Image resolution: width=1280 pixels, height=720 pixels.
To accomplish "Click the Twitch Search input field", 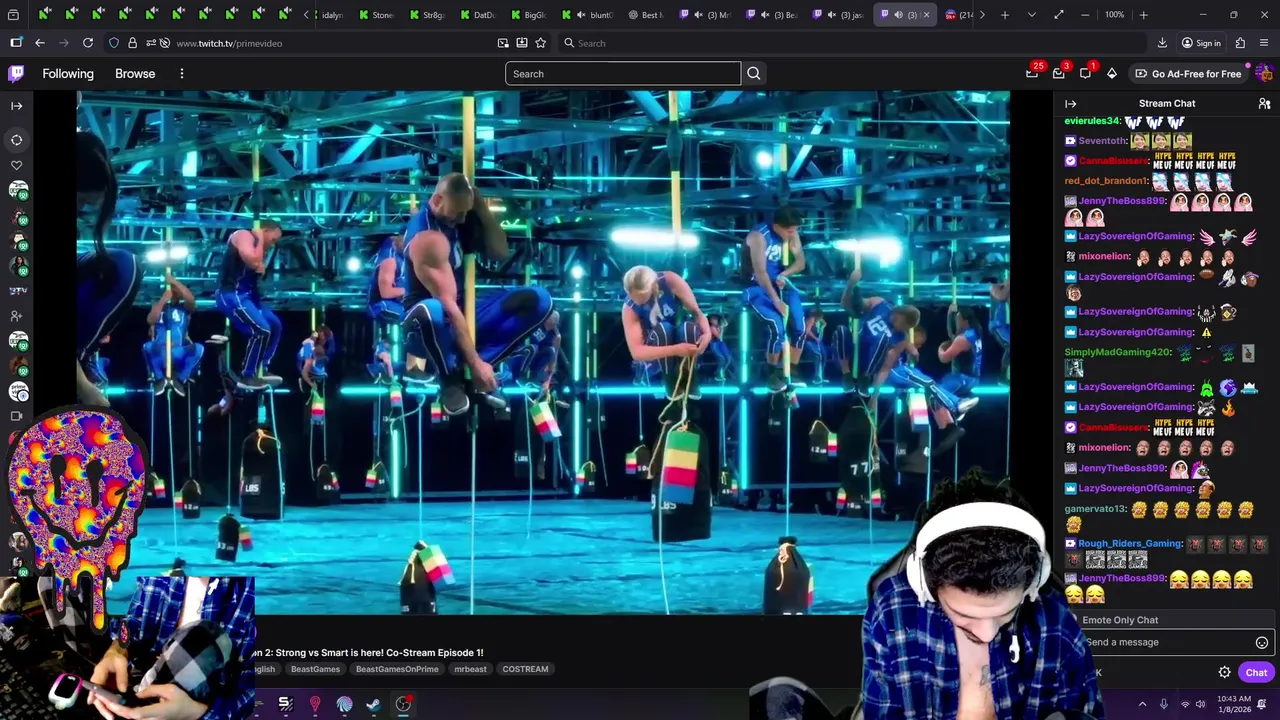I will 623,74.
